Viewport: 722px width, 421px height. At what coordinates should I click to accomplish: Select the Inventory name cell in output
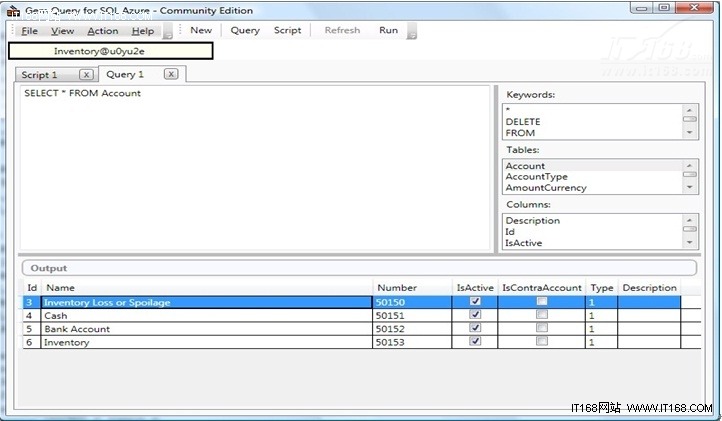tap(206, 342)
